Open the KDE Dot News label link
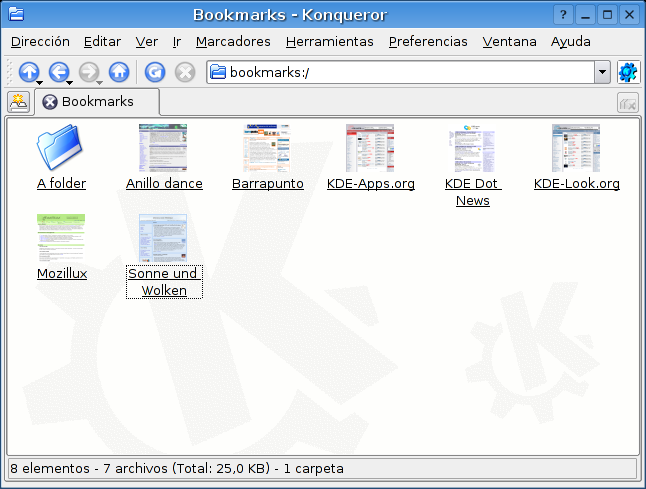Viewport: 646px width, 489px height. click(473, 192)
